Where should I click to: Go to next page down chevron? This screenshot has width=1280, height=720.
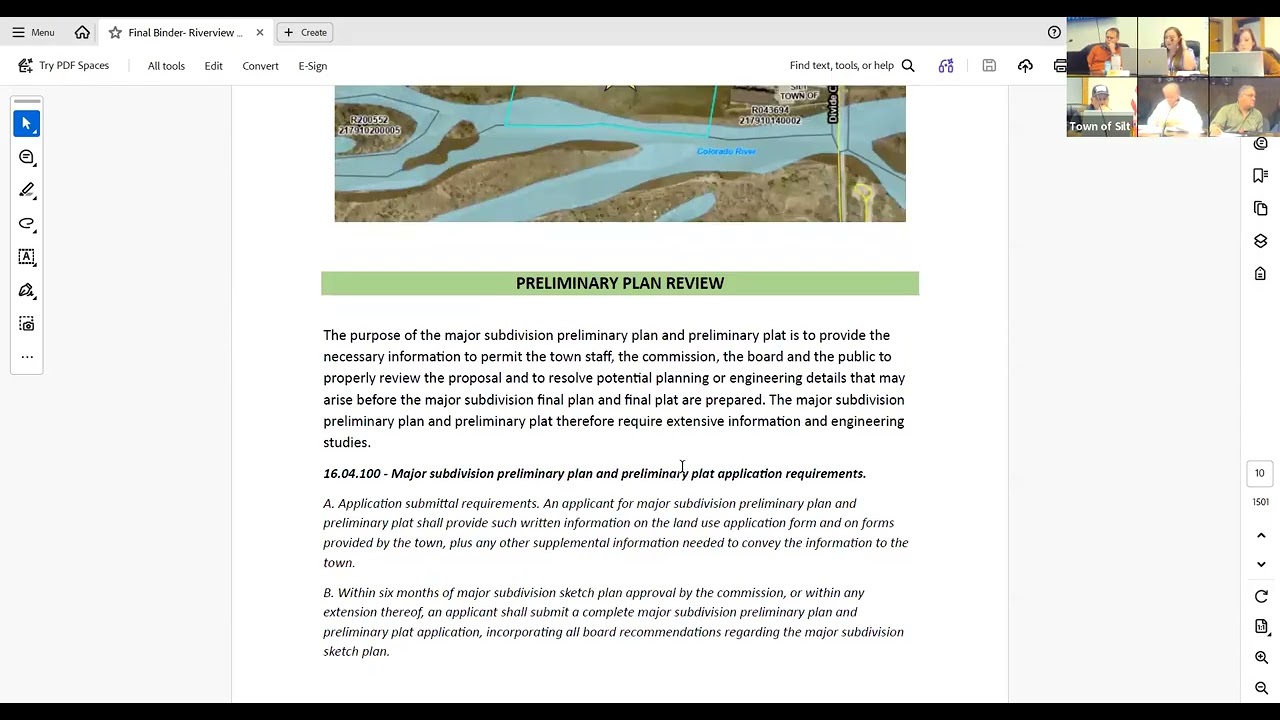(x=1261, y=564)
